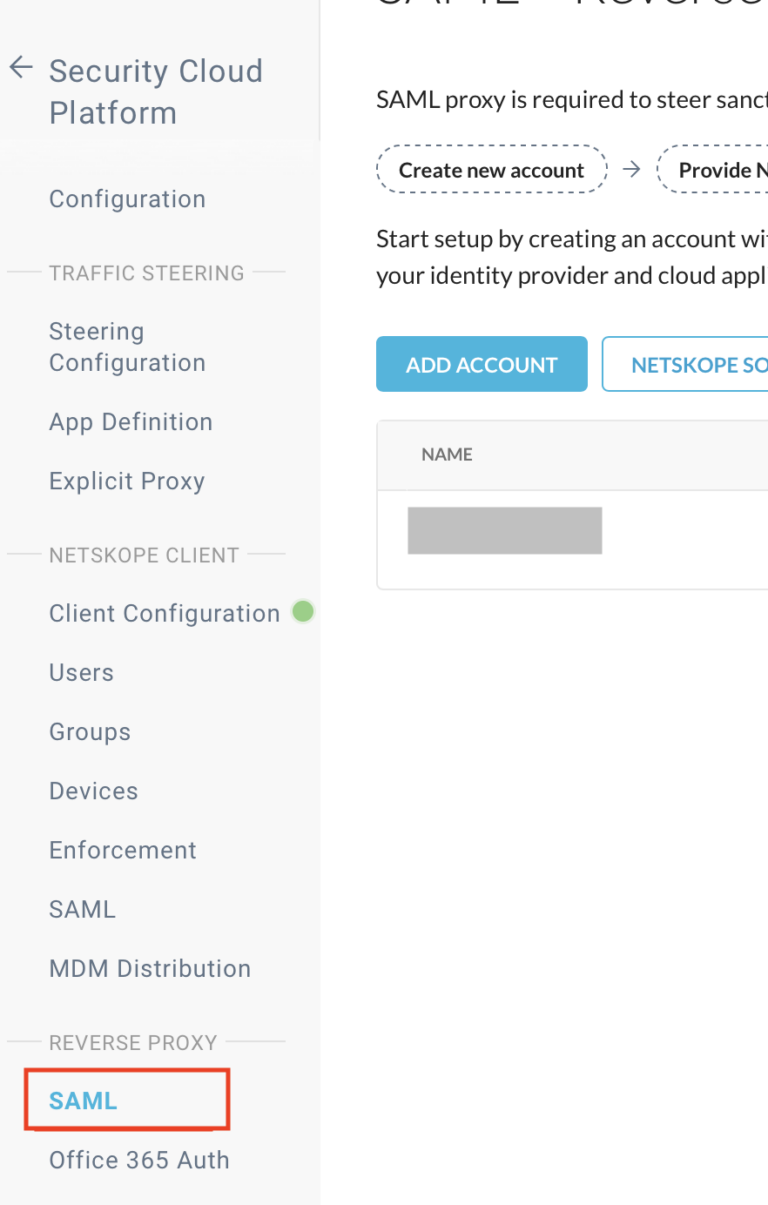Viewport: 768px width, 1205px height.
Task: Open Steering Configuration under Traffic Steering
Action: (127, 347)
